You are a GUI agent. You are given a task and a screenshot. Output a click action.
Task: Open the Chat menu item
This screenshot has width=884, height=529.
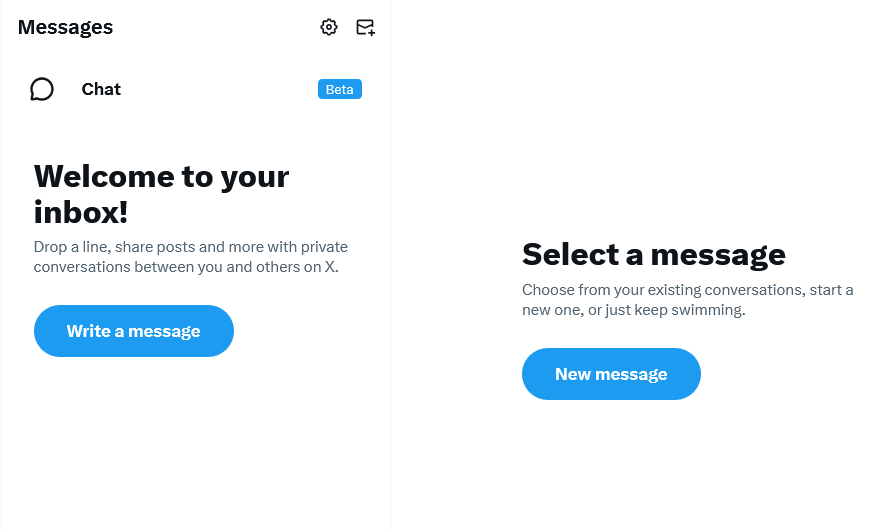(x=101, y=89)
